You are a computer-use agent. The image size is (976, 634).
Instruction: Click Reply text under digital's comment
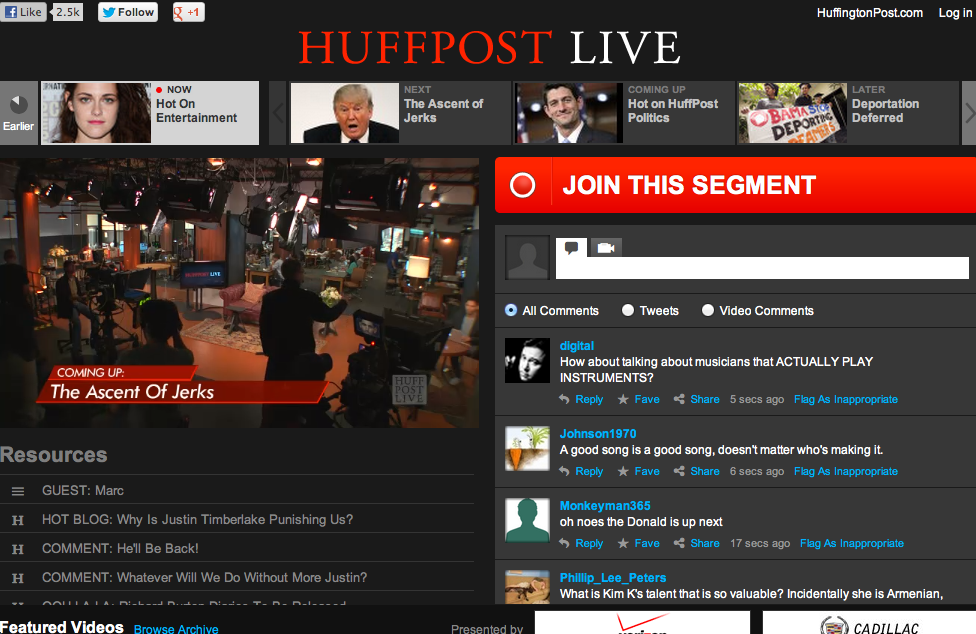point(589,399)
